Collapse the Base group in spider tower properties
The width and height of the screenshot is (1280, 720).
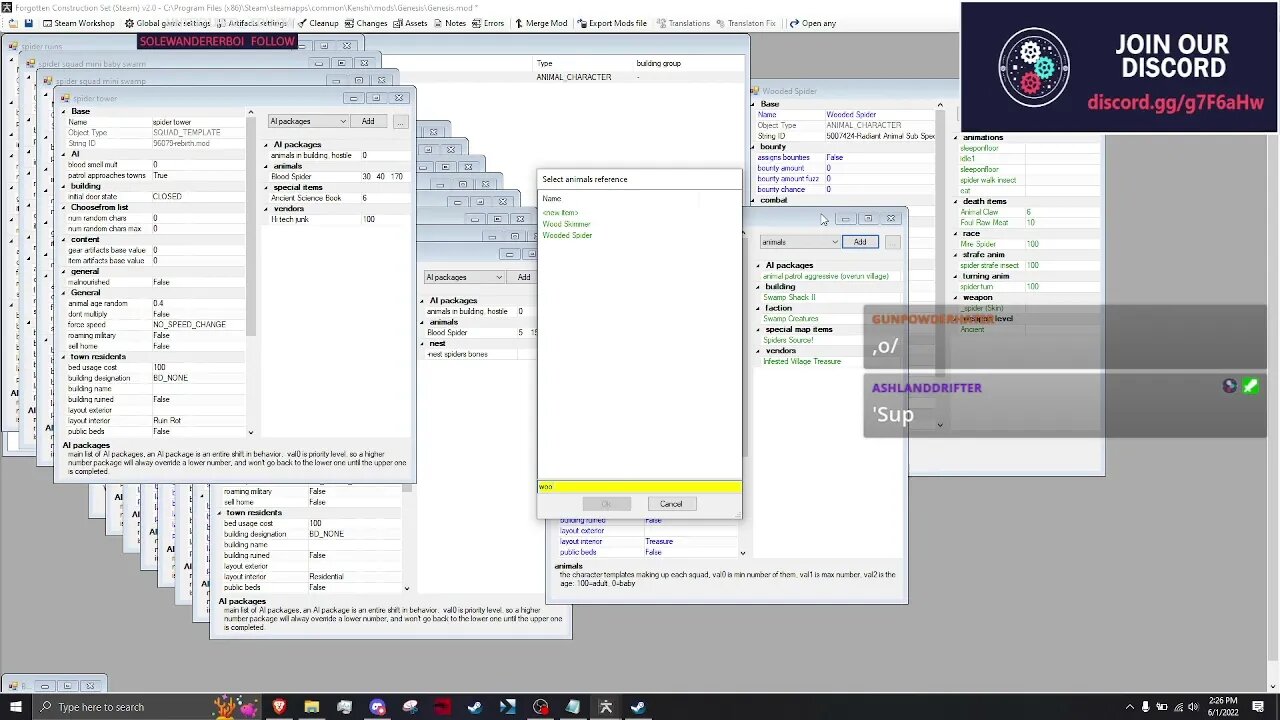coord(64,111)
